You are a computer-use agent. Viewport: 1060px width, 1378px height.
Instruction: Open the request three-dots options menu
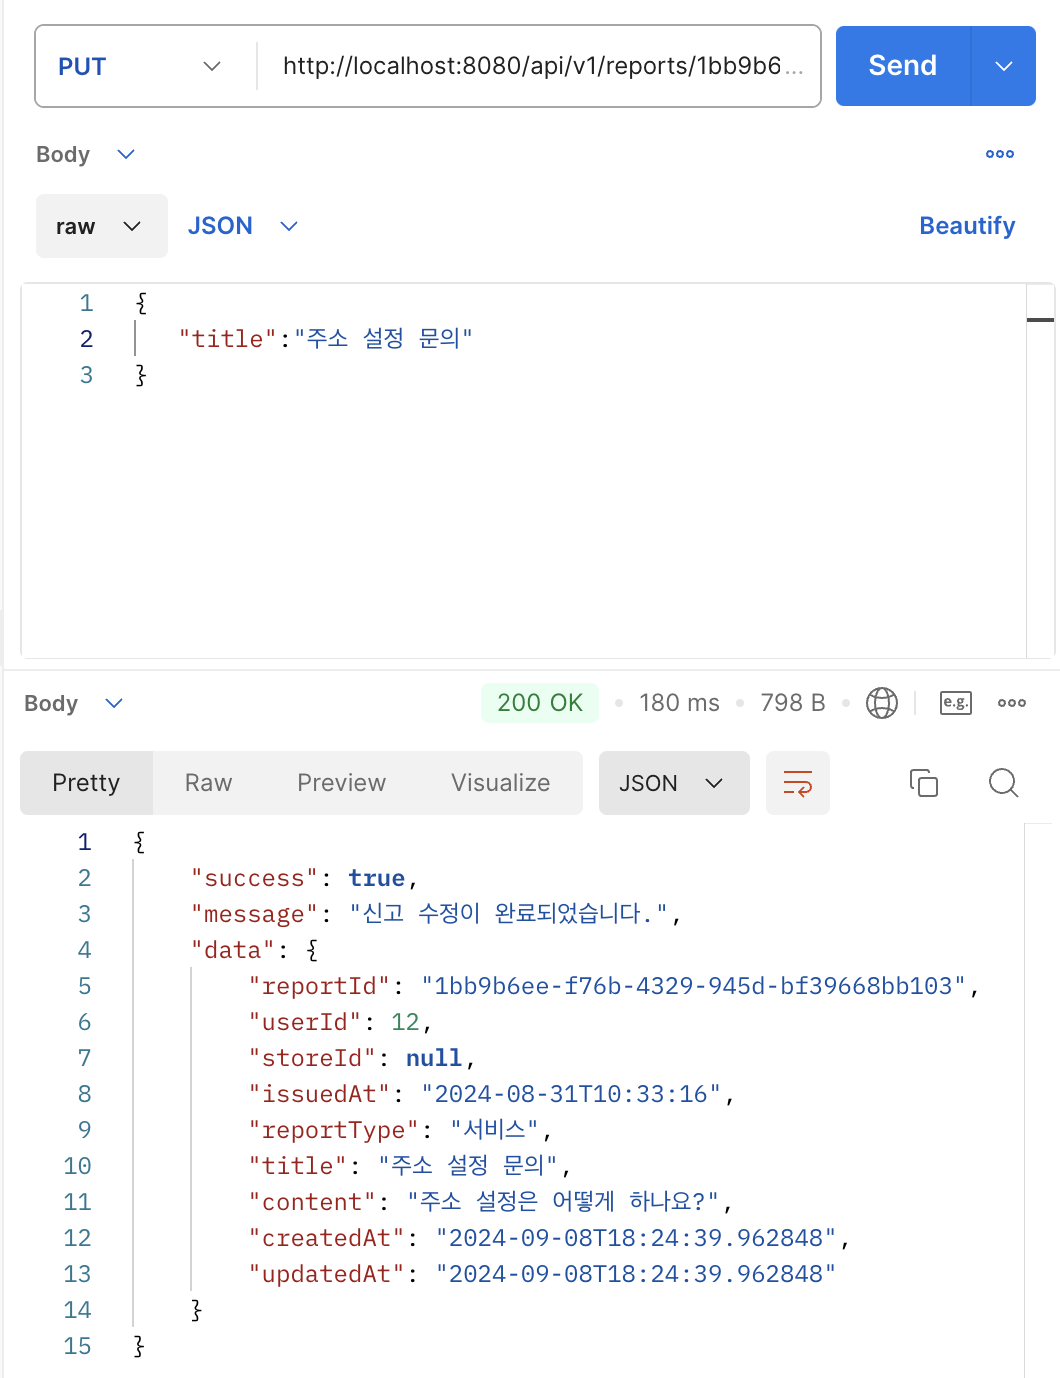click(x=999, y=154)
